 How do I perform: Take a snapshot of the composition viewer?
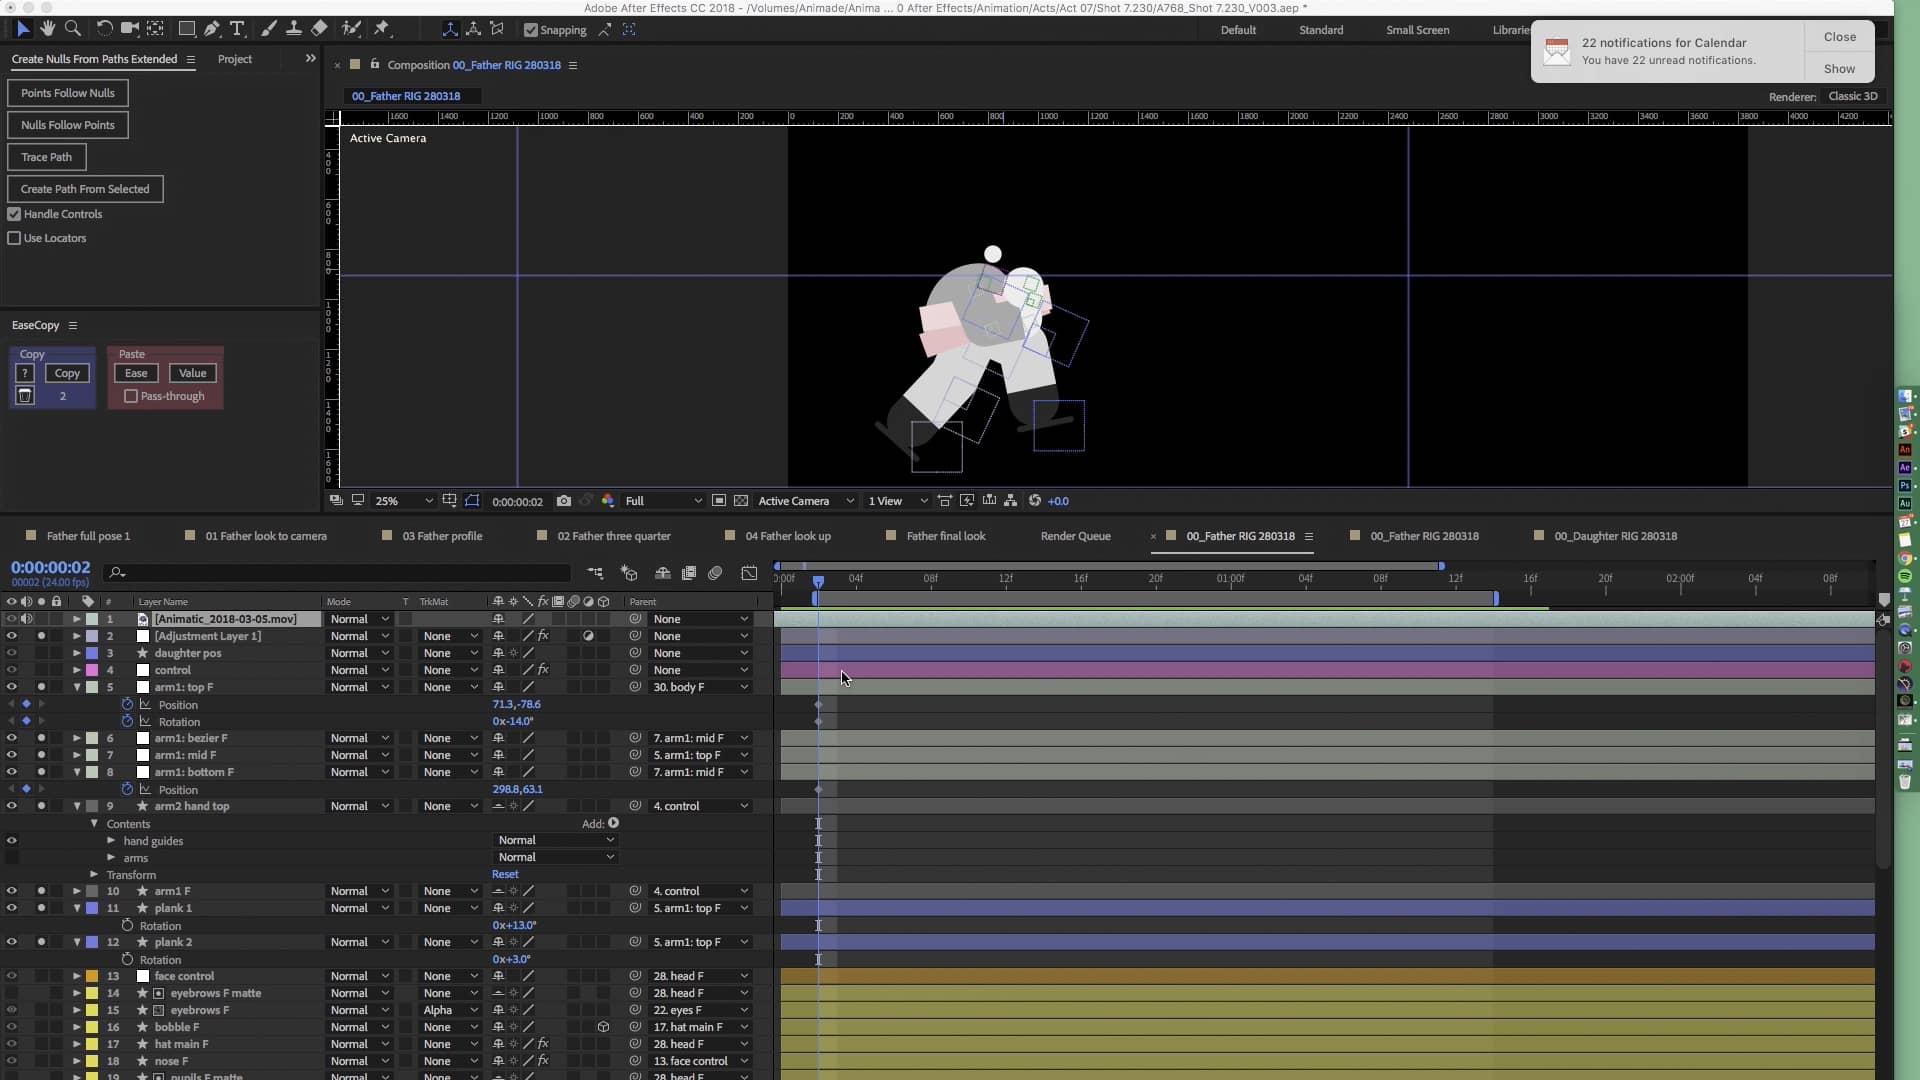[564, 501]
